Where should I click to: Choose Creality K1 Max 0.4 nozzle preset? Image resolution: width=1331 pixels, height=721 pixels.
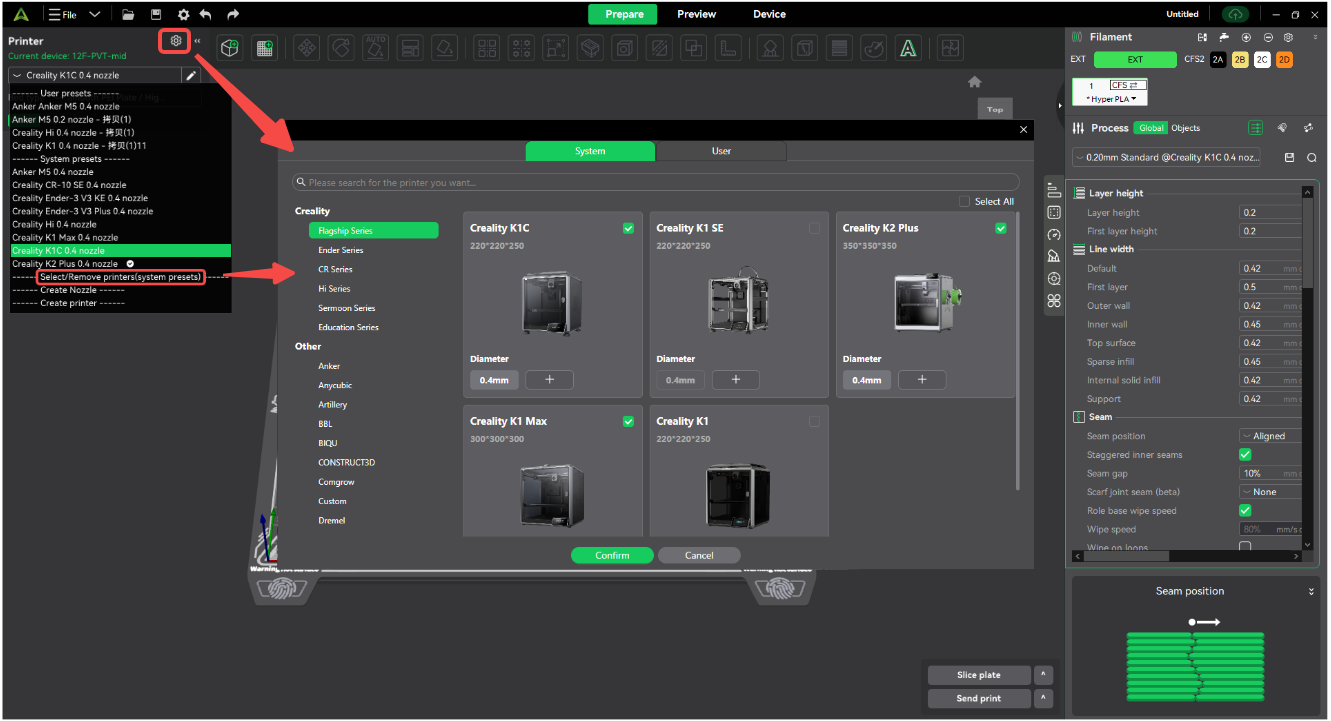[x=64, y=238]
